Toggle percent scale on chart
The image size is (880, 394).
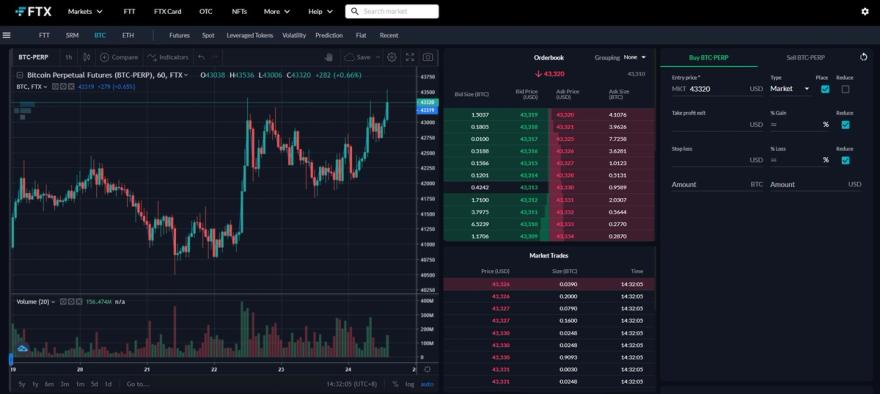point(395,384)
